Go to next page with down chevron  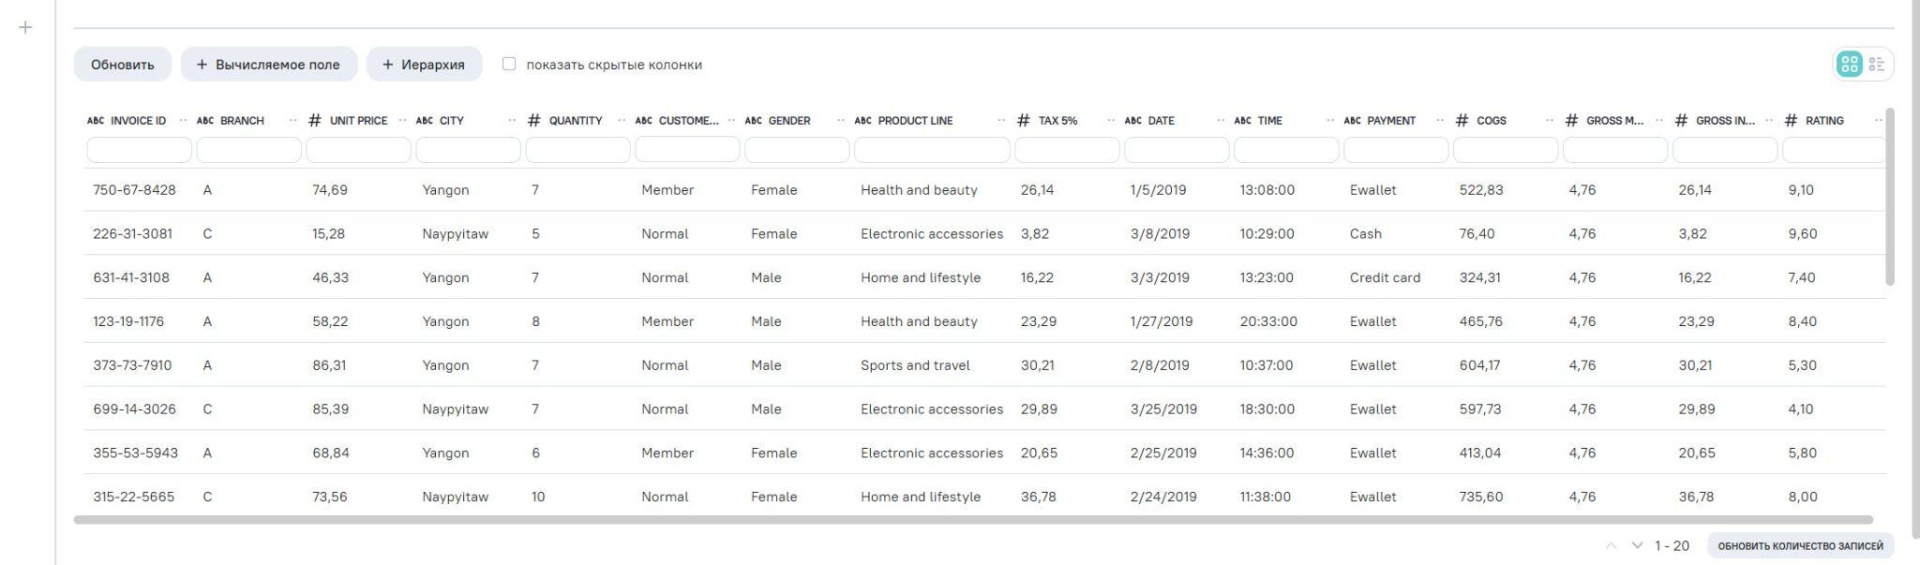(1637, 546)
